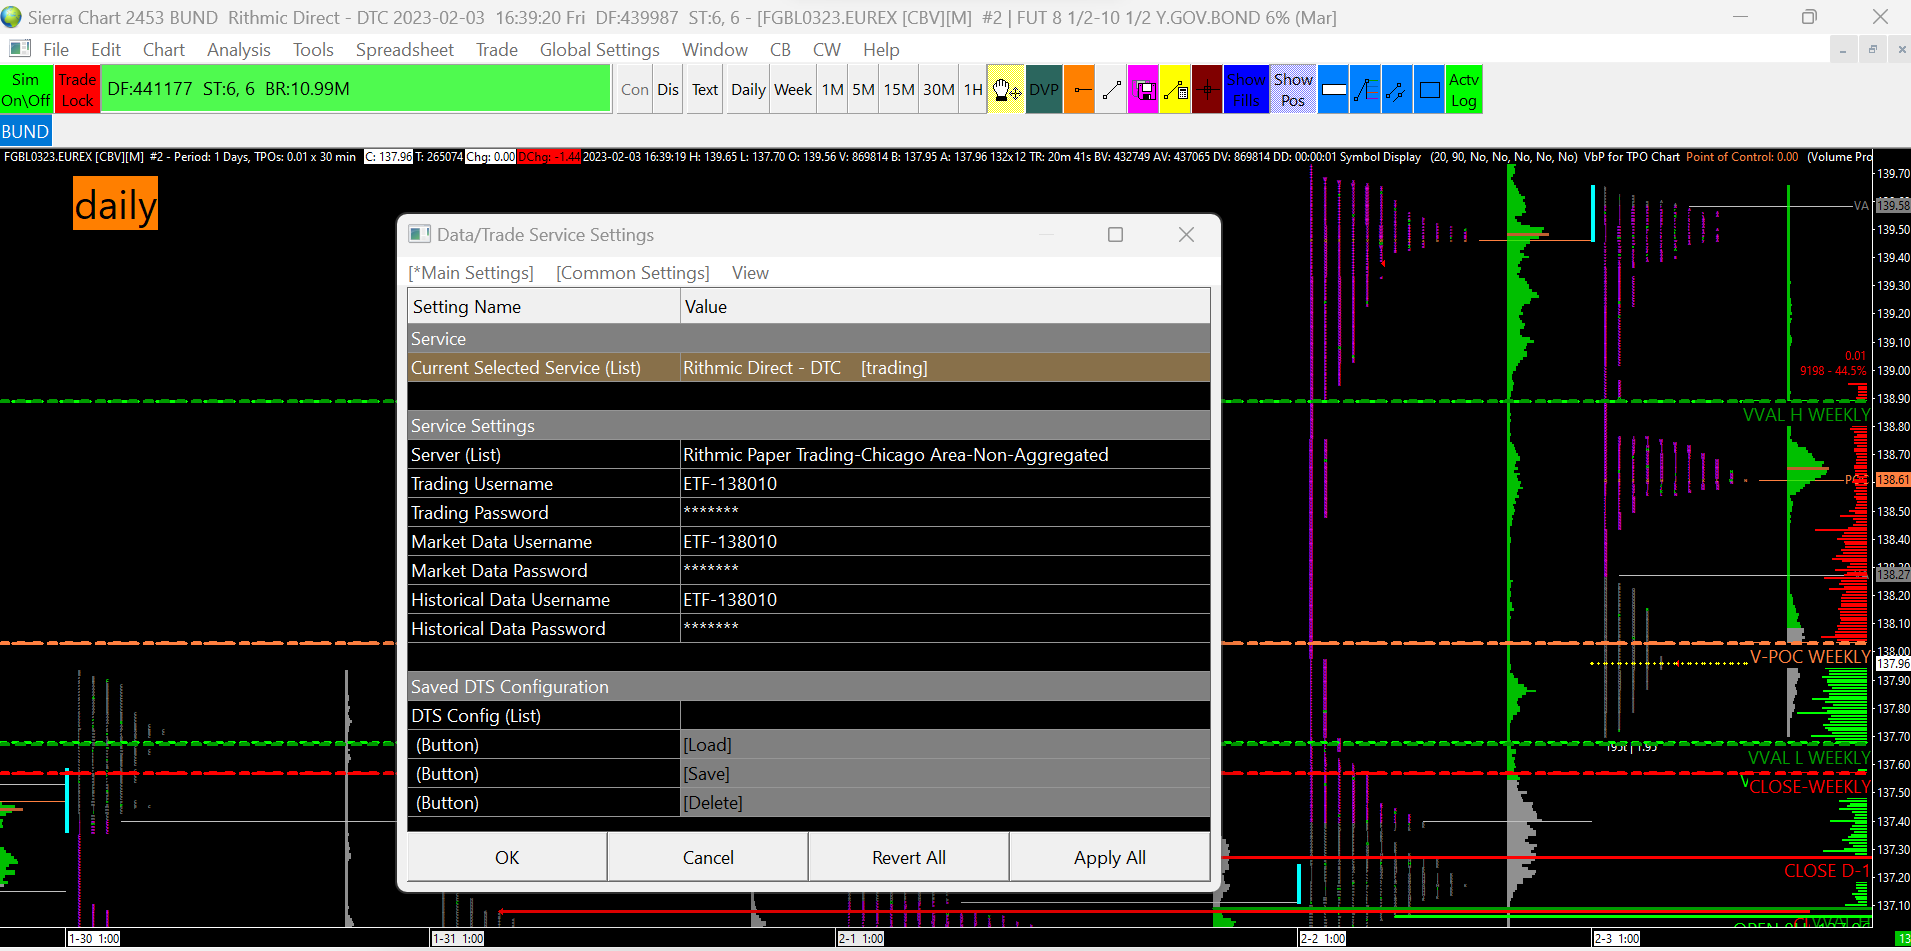Toggle Sim On/Off trading mode
The image size is (1911, 951).
tap(26, 90)
